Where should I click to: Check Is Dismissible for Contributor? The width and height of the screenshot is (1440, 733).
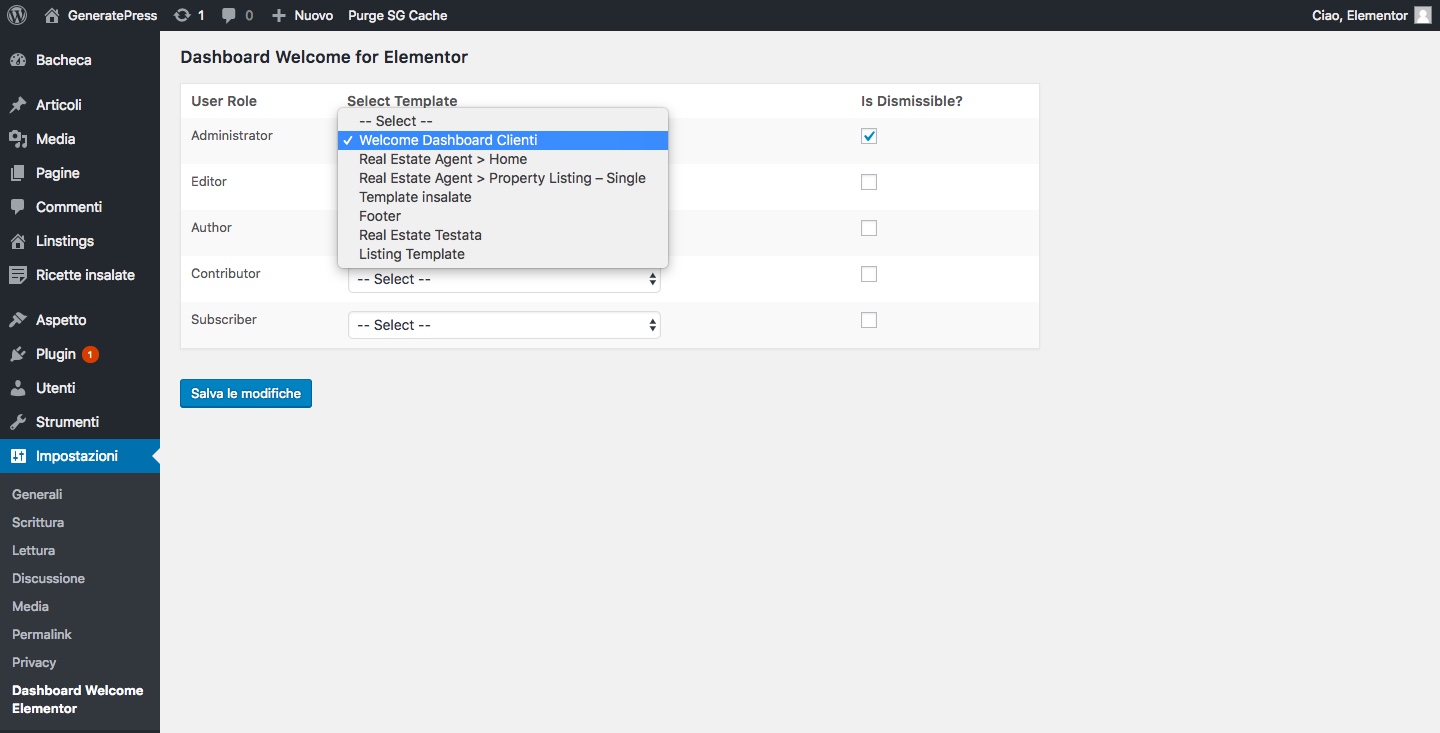[x=869, y=274]
